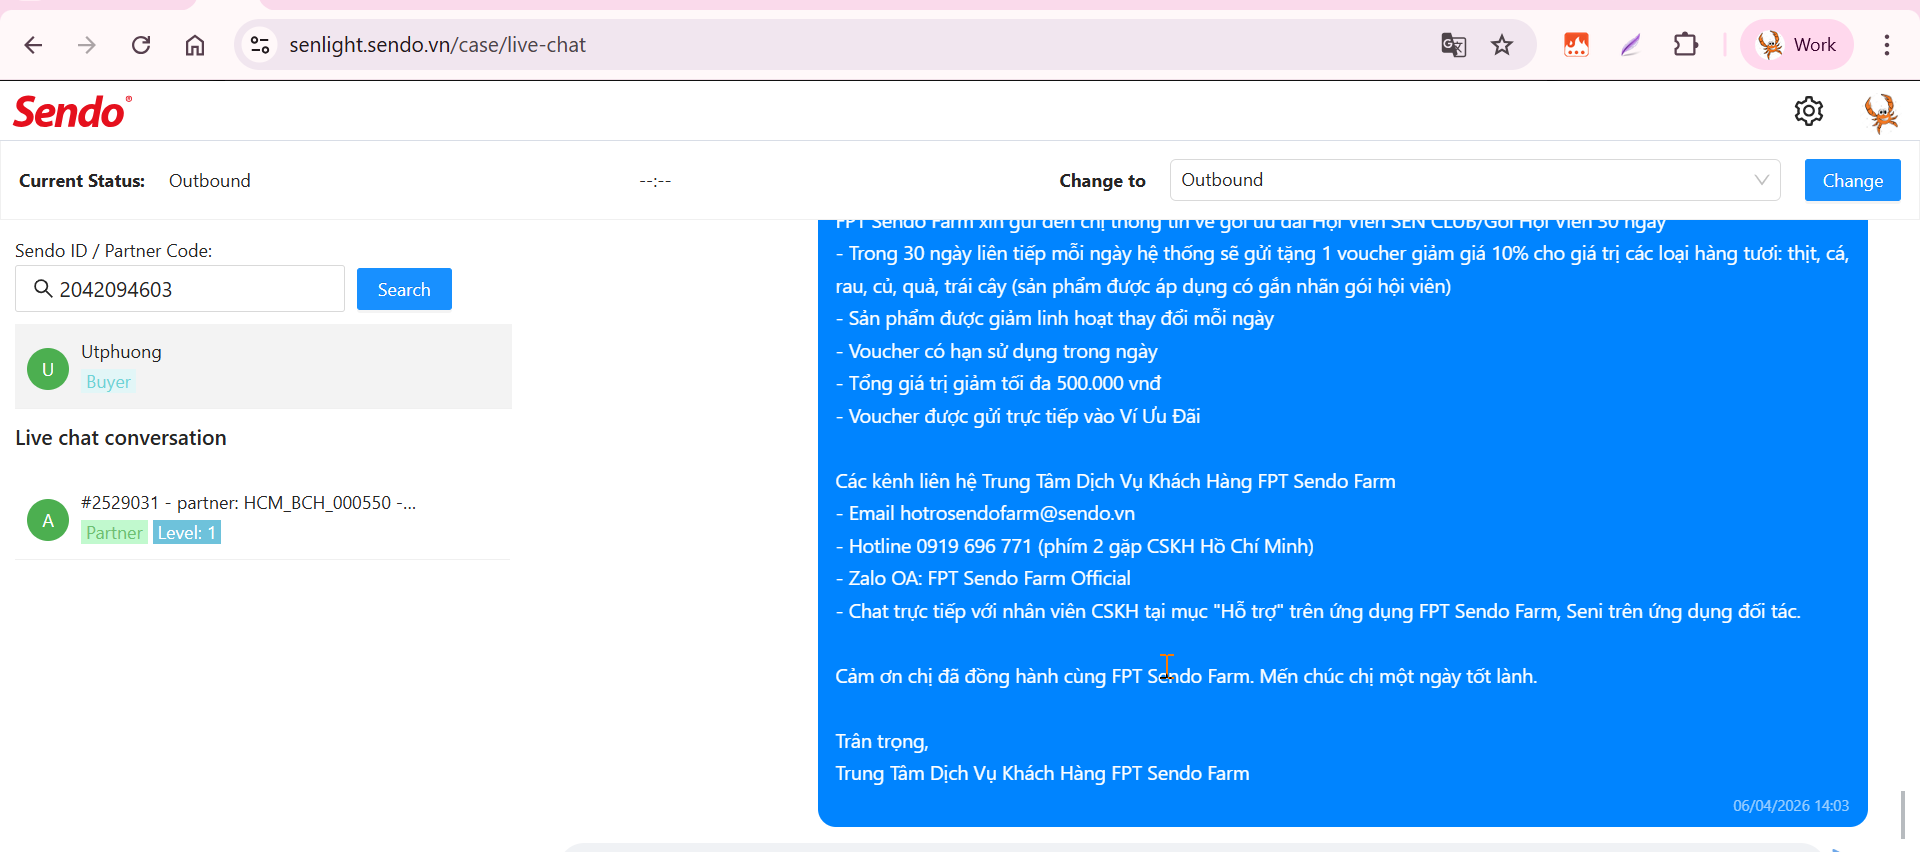1920x852 pixels.
Task: Open the Sendo settings gear
Action: point(1809,111)
